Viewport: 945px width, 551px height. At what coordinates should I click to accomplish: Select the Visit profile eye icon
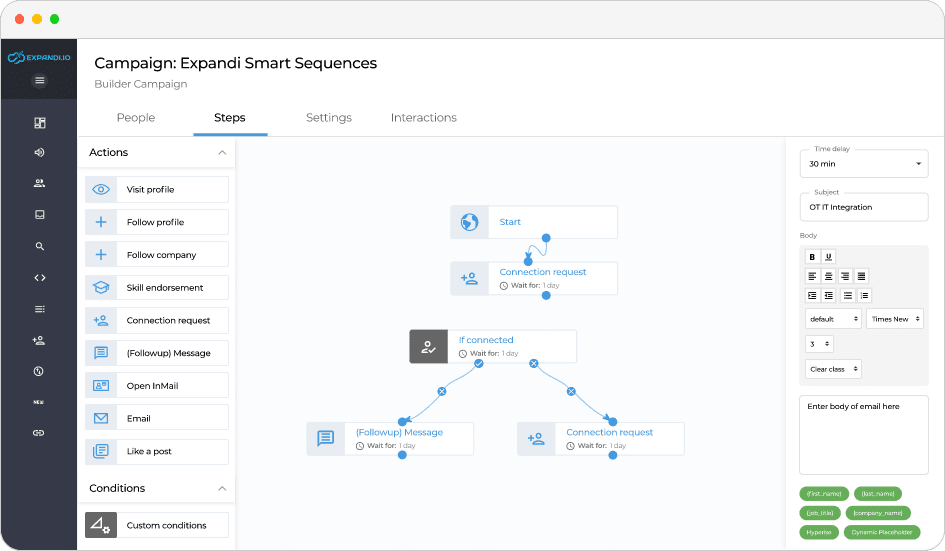click(x=101, y=189)
